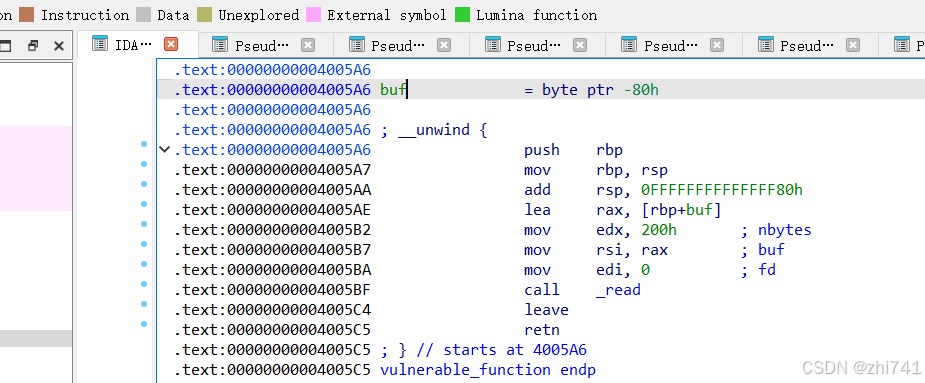The image size is (925, 383).
Task: Click the brown Instruction legend swatch
Action: (27, 15)
